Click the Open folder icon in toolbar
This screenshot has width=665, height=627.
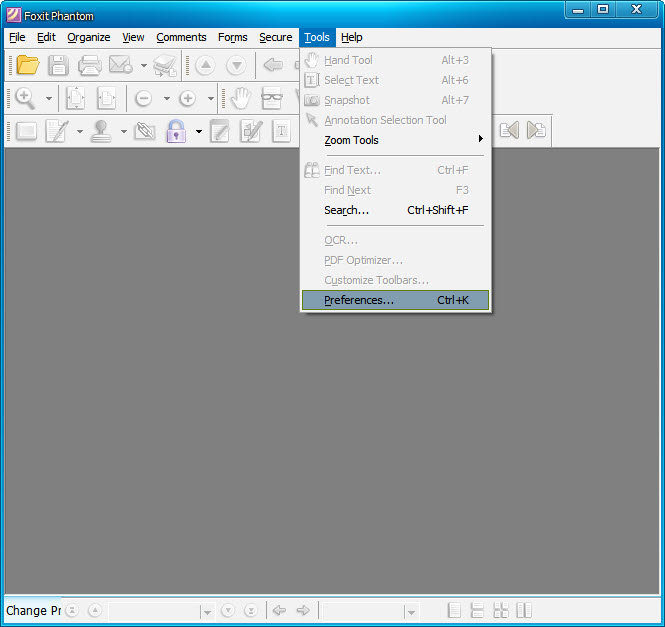tap(27, 66)
